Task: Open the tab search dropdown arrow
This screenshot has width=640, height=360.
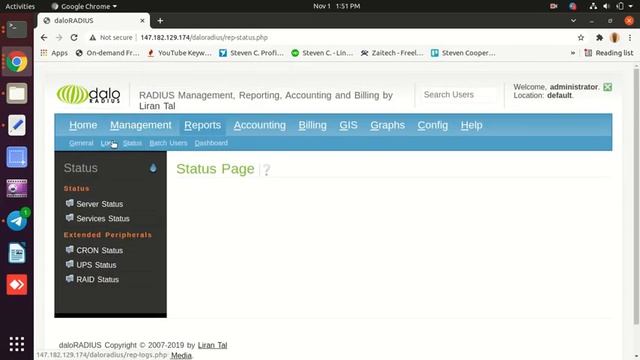Action: point(573,20)
